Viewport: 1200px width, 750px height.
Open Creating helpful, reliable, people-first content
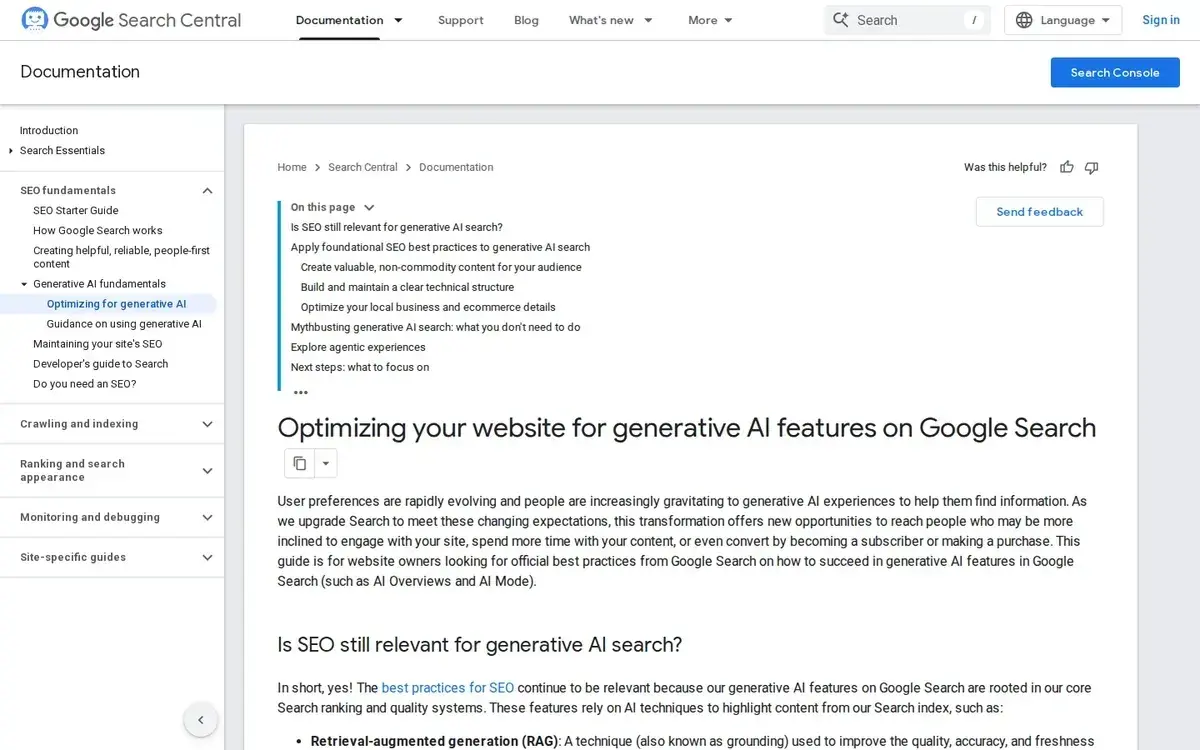point(121,257)
